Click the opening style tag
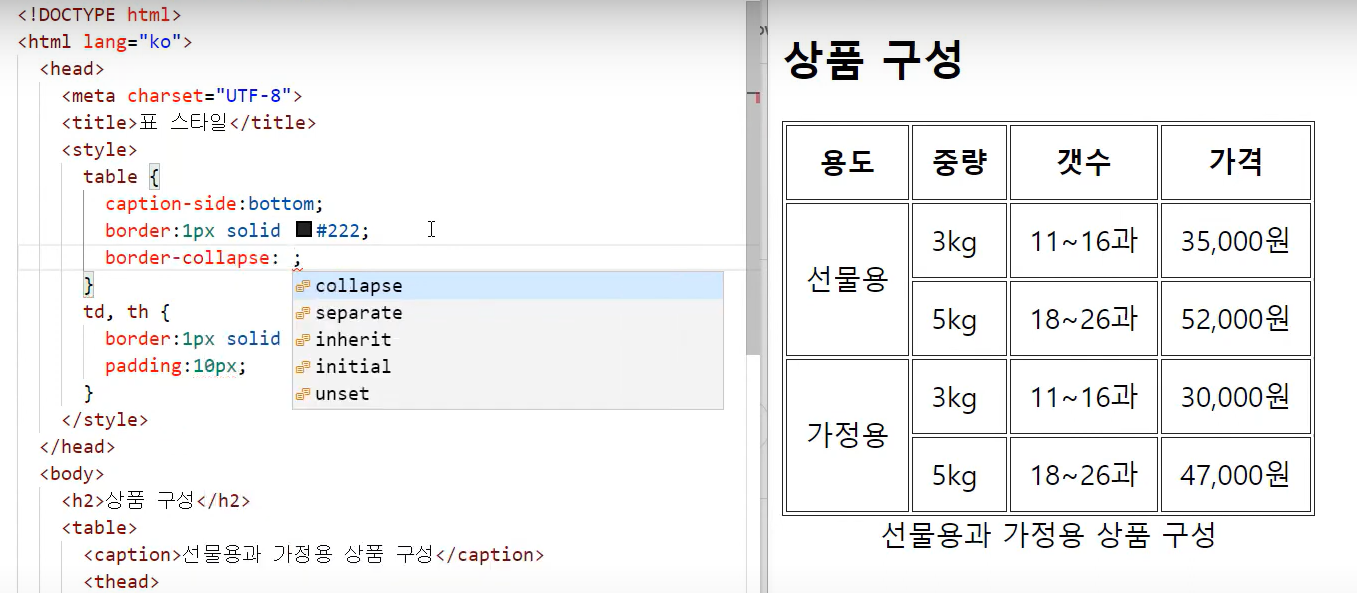 click(100, 150)
